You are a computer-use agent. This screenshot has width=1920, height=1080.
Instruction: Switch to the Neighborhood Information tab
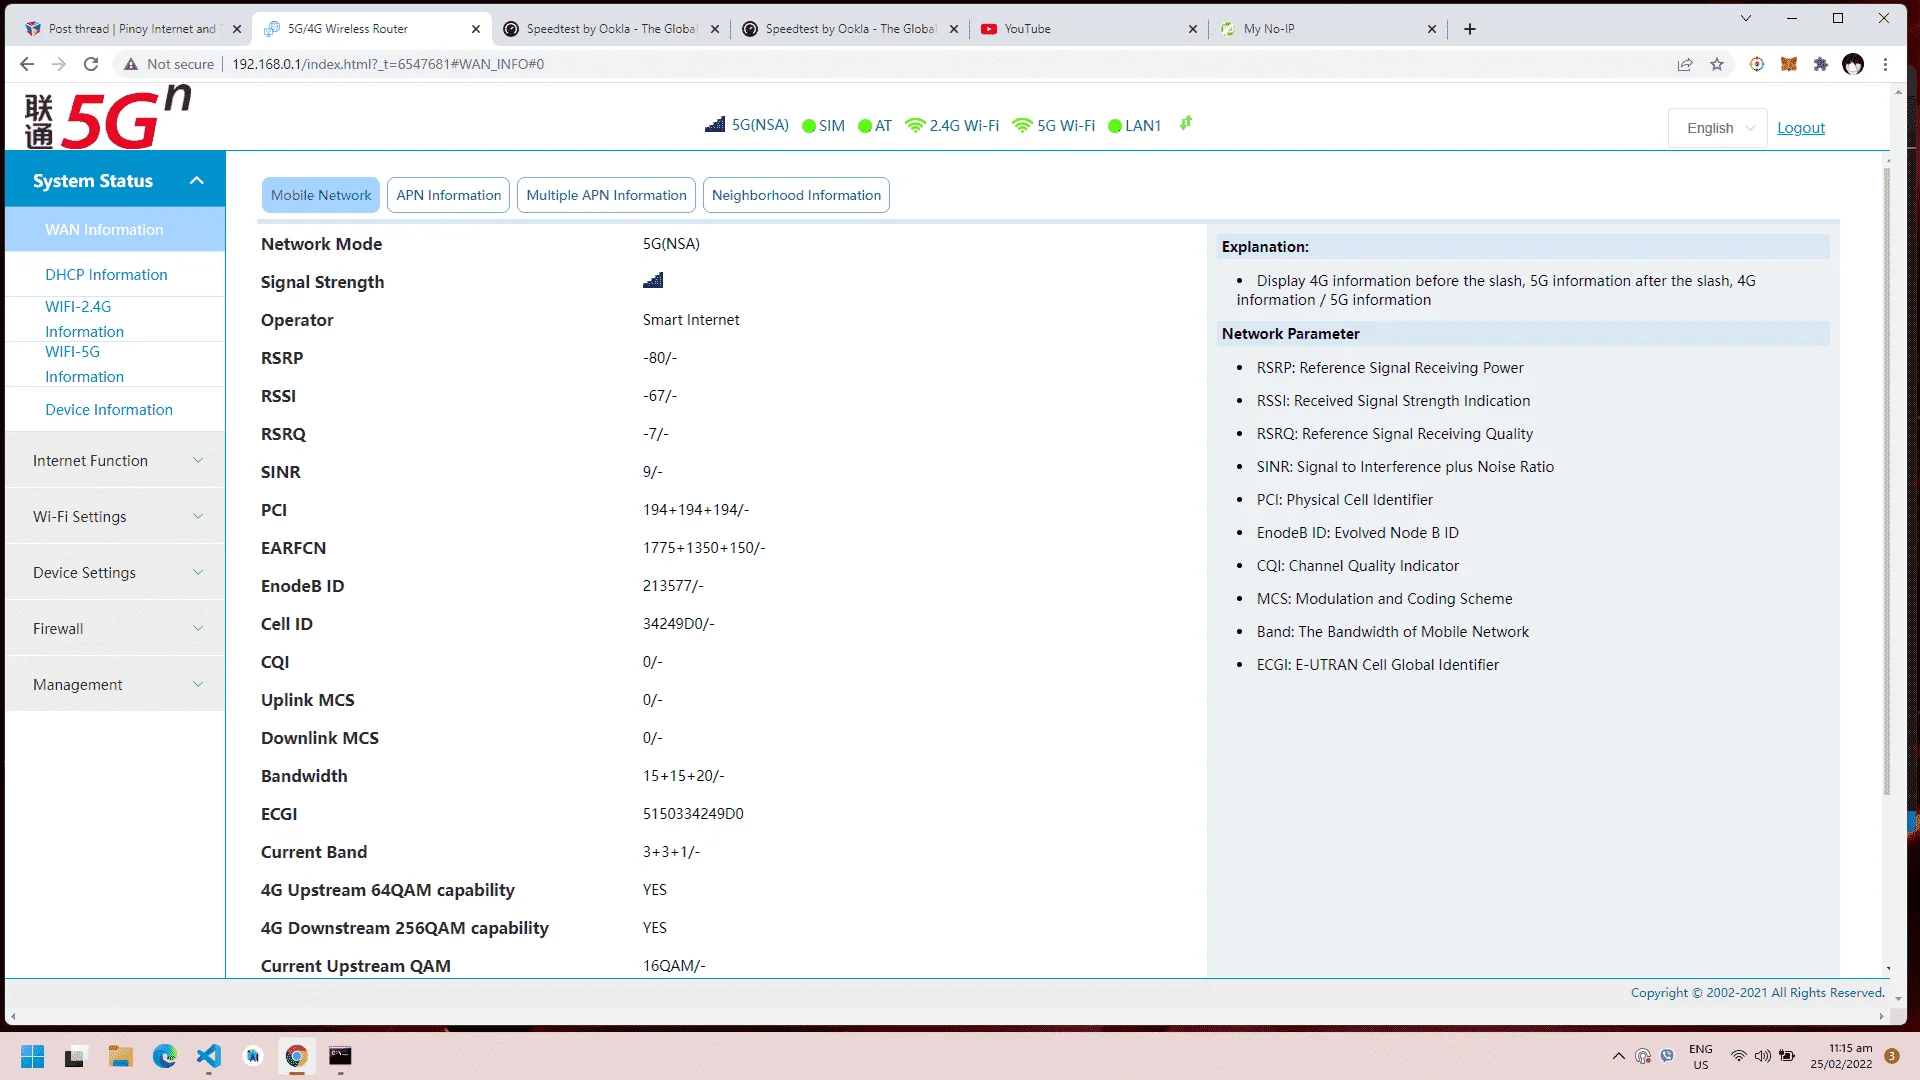pos(797,195)
